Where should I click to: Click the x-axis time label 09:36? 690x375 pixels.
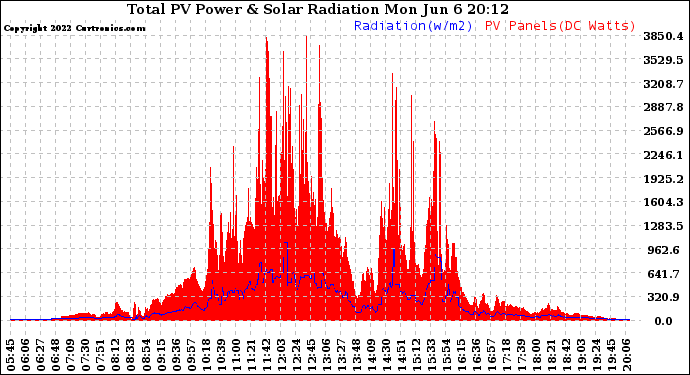tap(176, 355)
